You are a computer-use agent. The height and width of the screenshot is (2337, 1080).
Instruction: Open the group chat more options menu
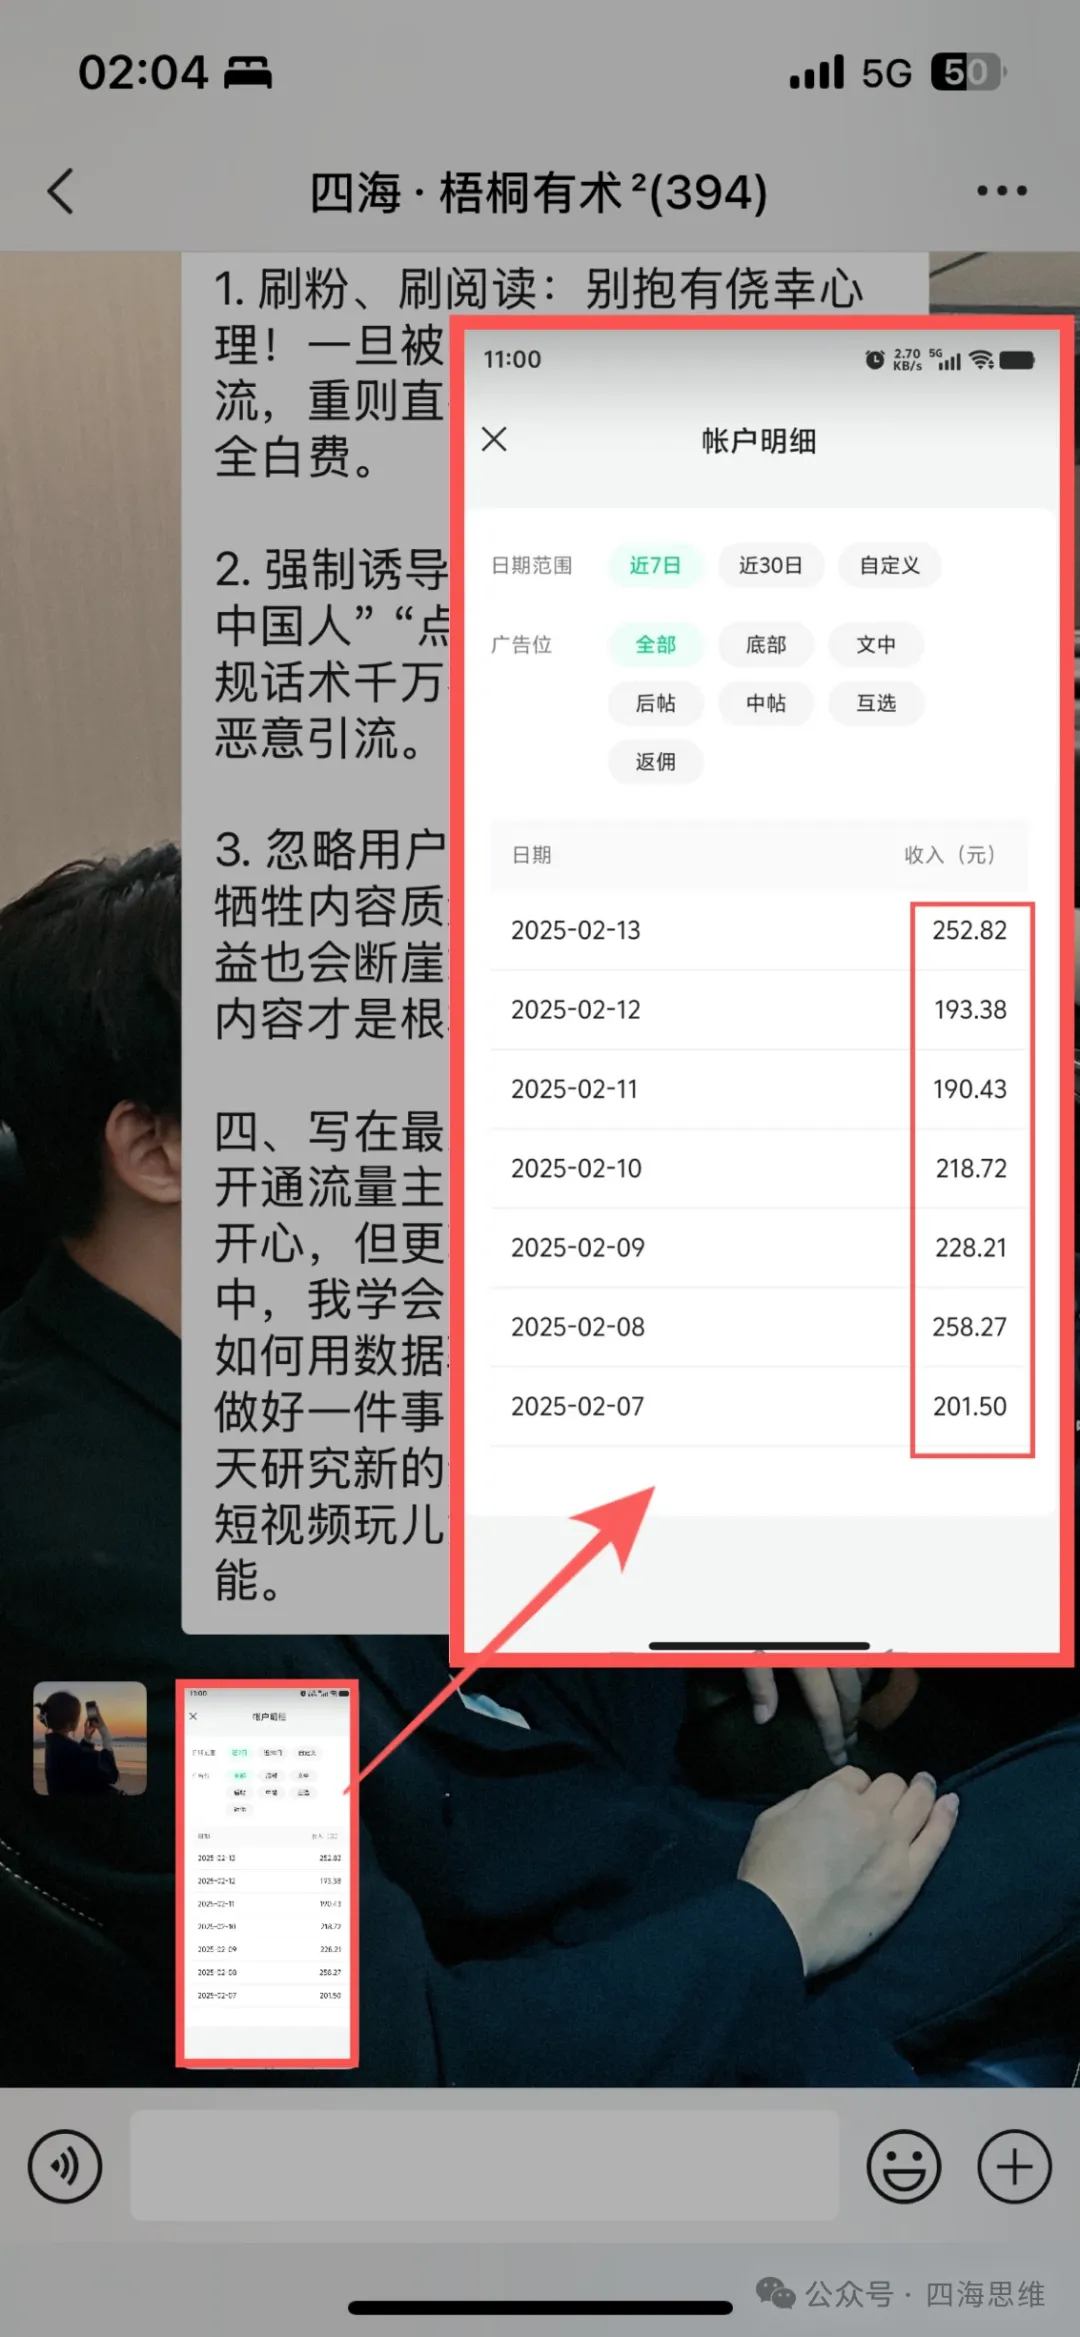(1002, 191)
